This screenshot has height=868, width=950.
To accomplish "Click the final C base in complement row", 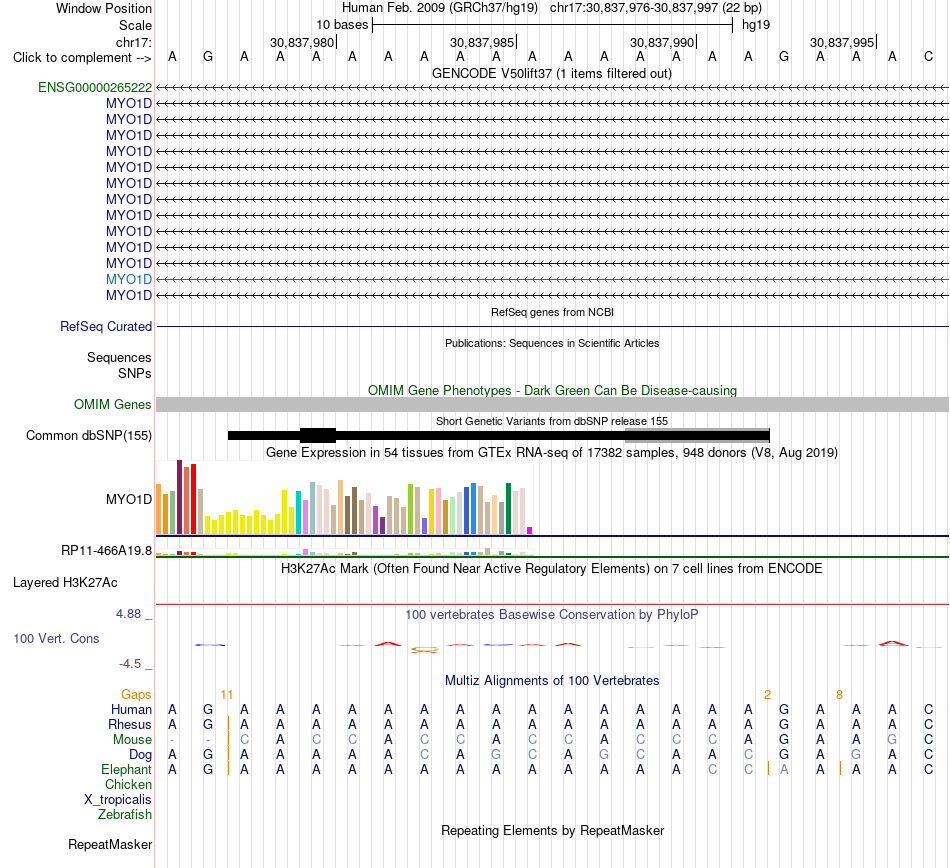I will coord(928,57).
